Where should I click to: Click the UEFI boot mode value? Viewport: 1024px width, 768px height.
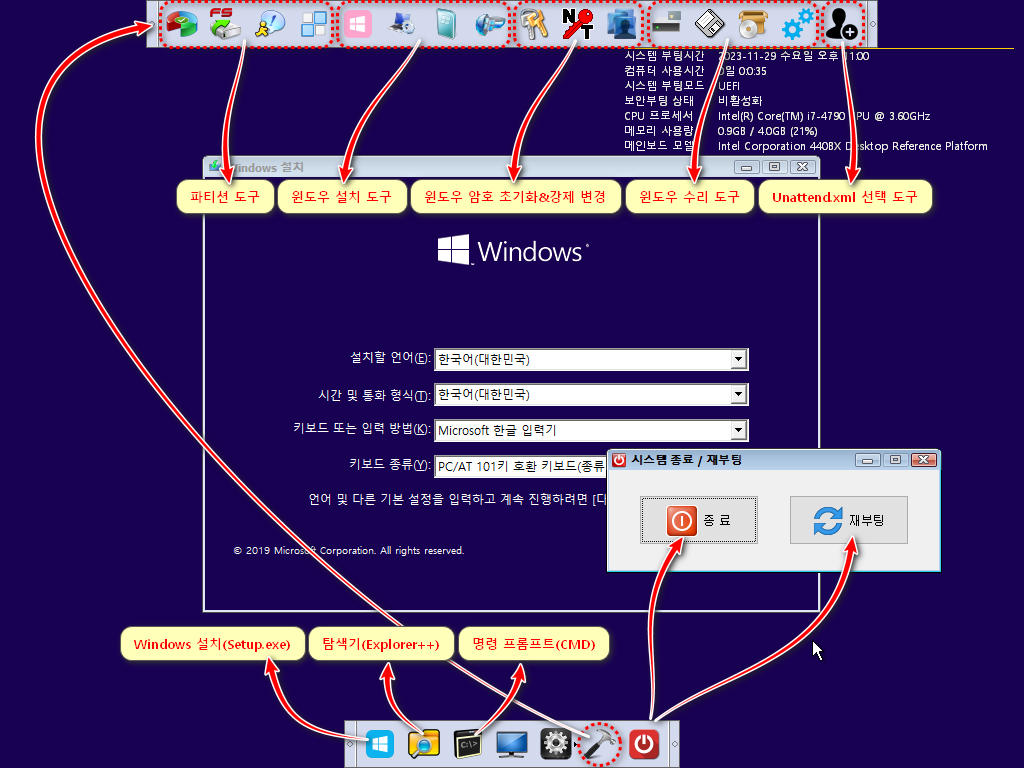(729, 86)
